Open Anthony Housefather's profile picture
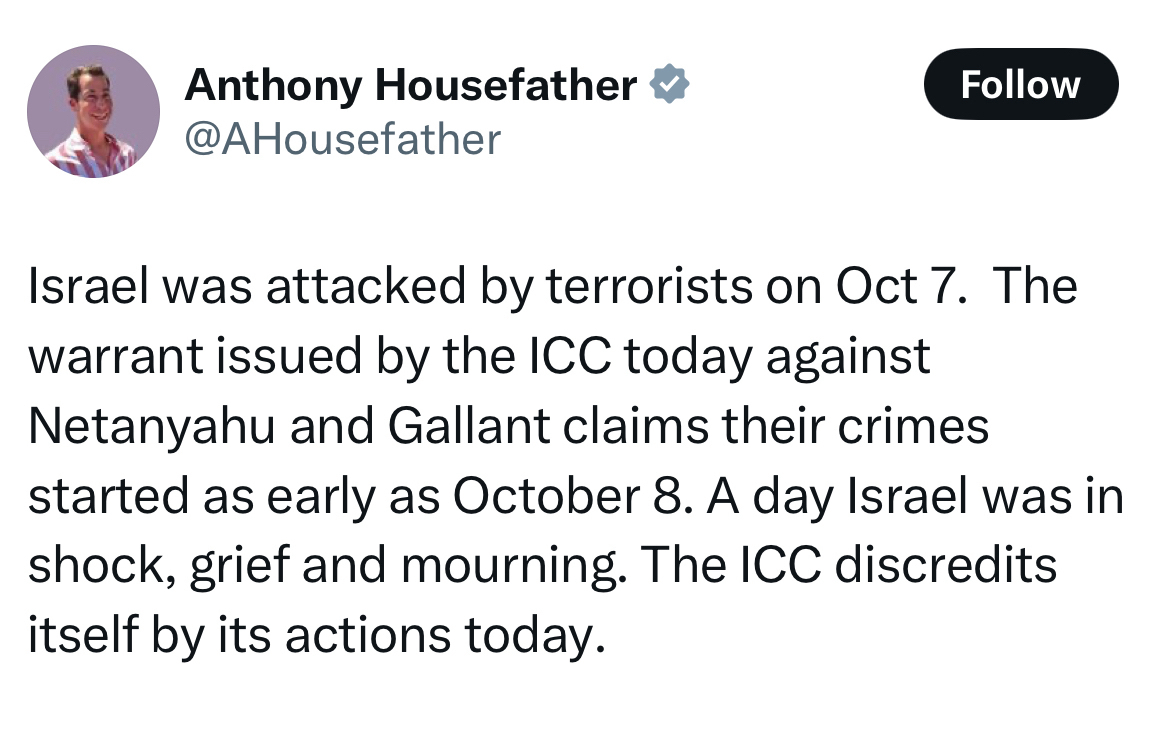Screen dimensions: 1170x744 [93, 111]
